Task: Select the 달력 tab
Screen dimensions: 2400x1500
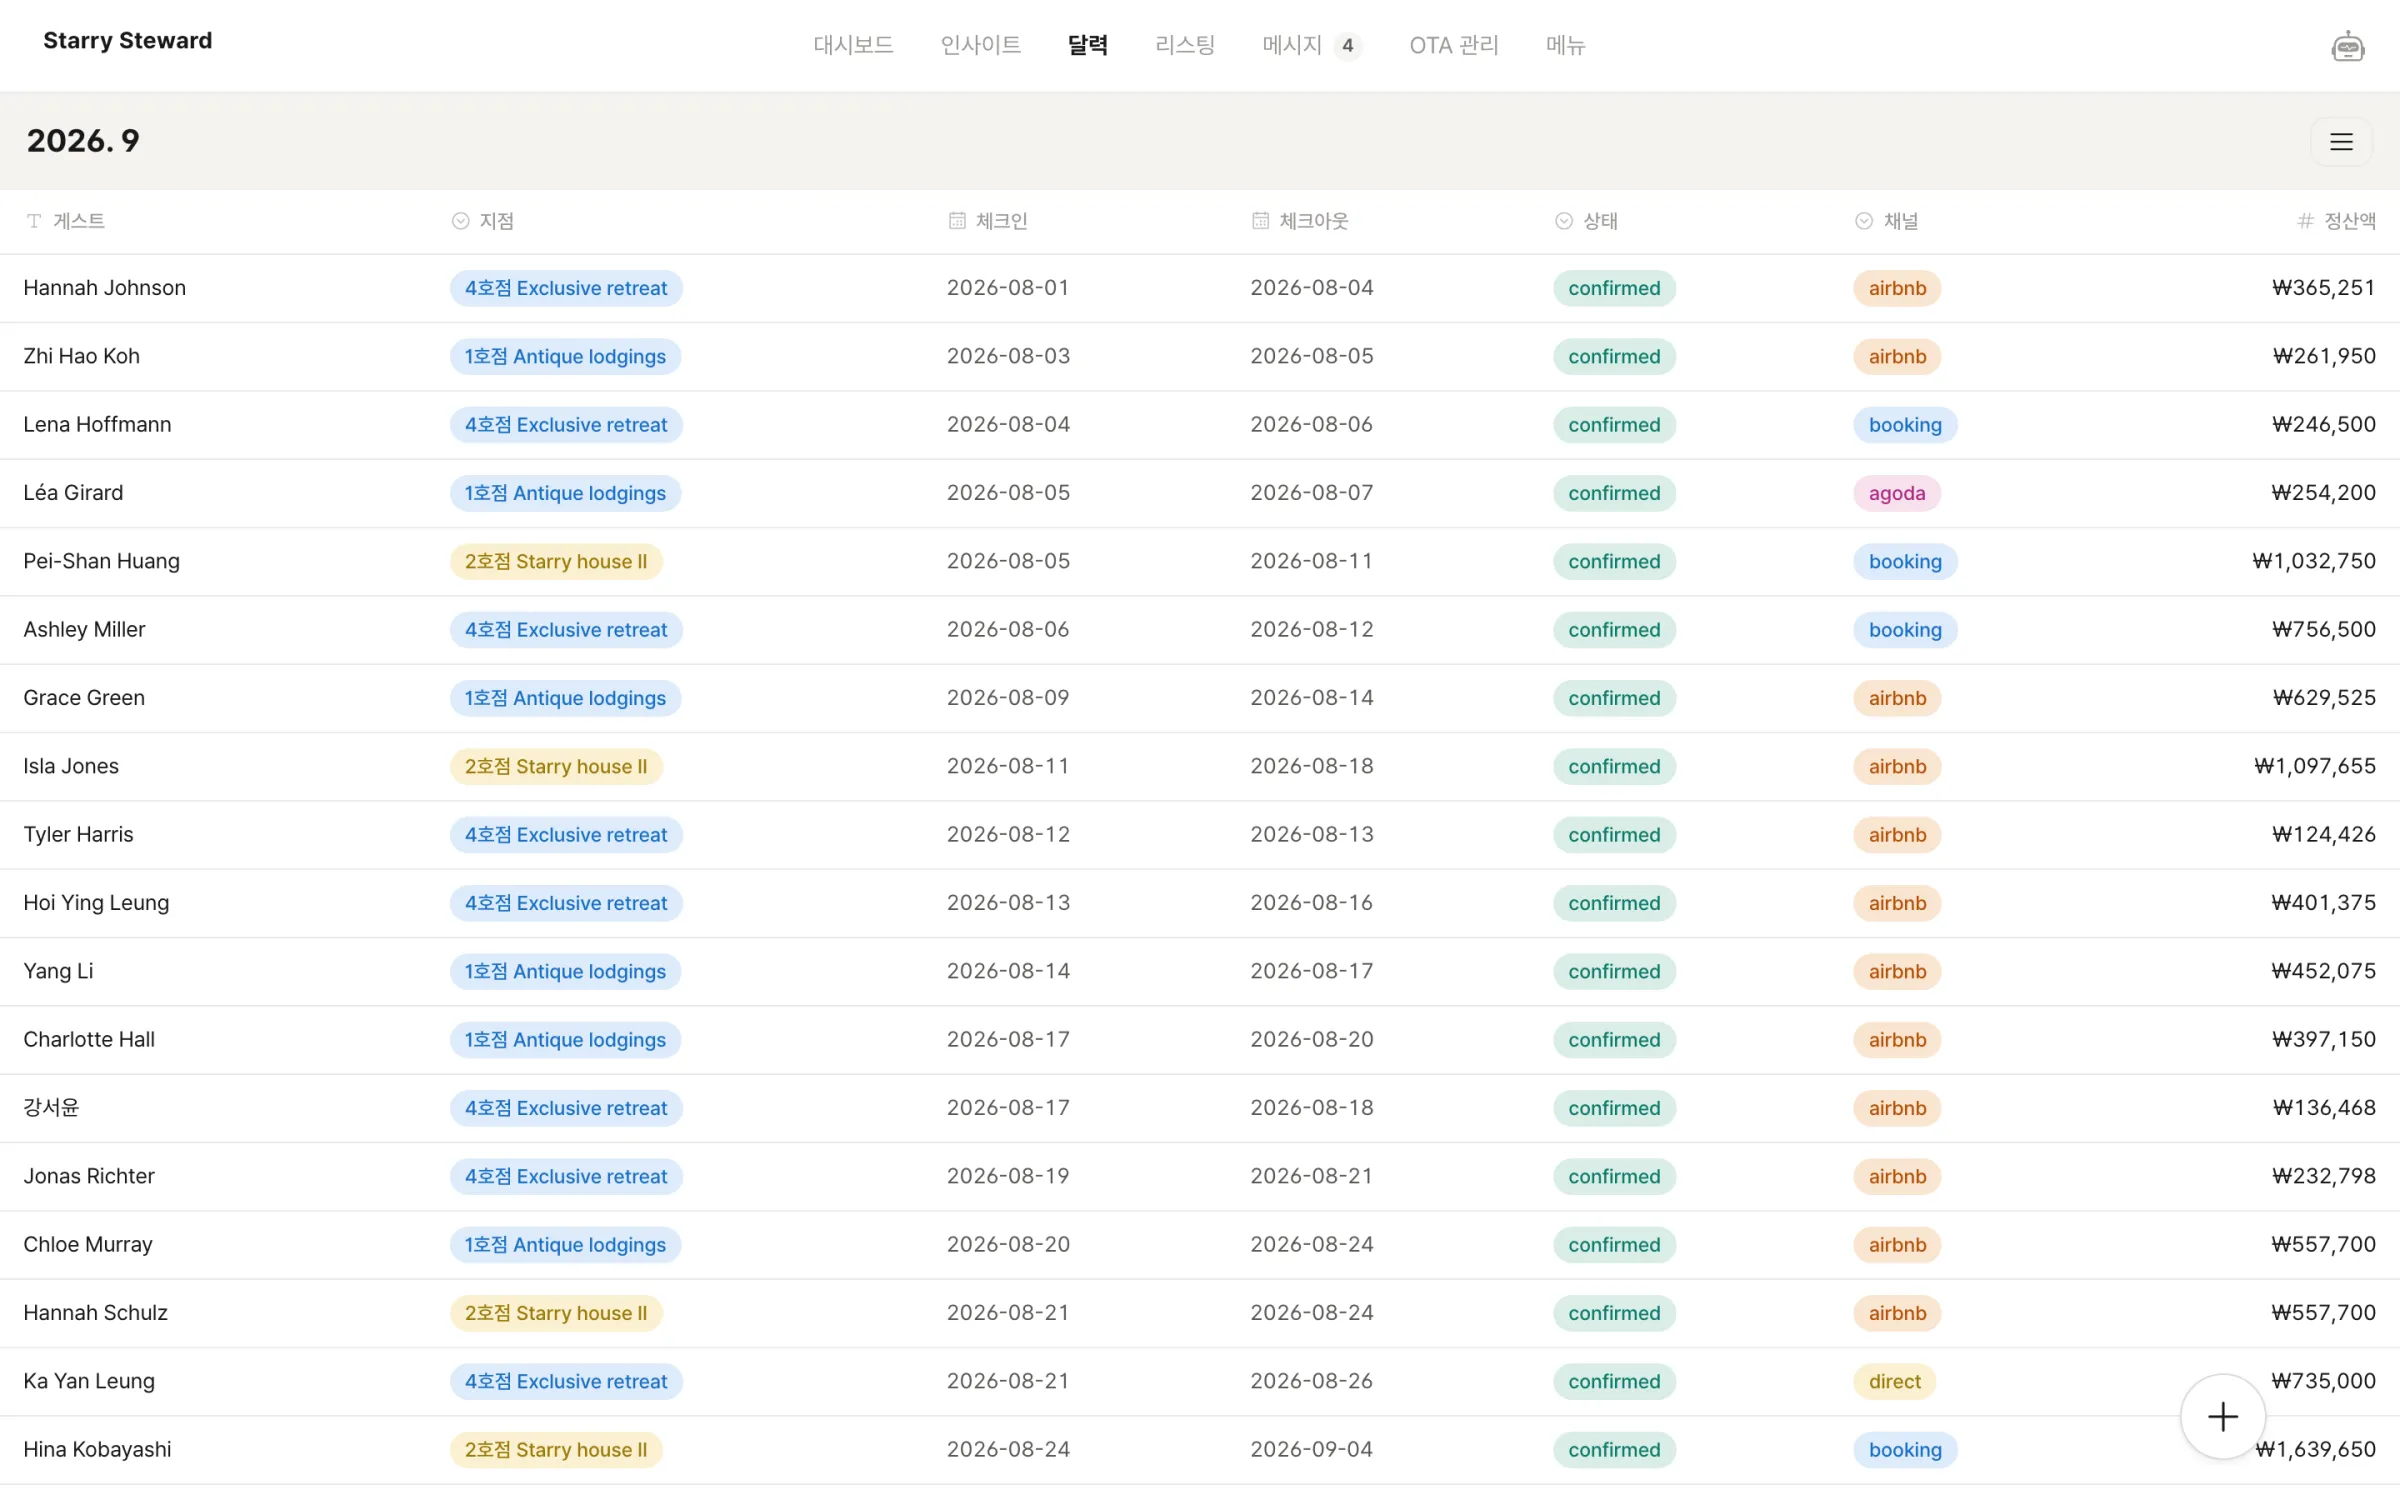Action: [1087, 45]
